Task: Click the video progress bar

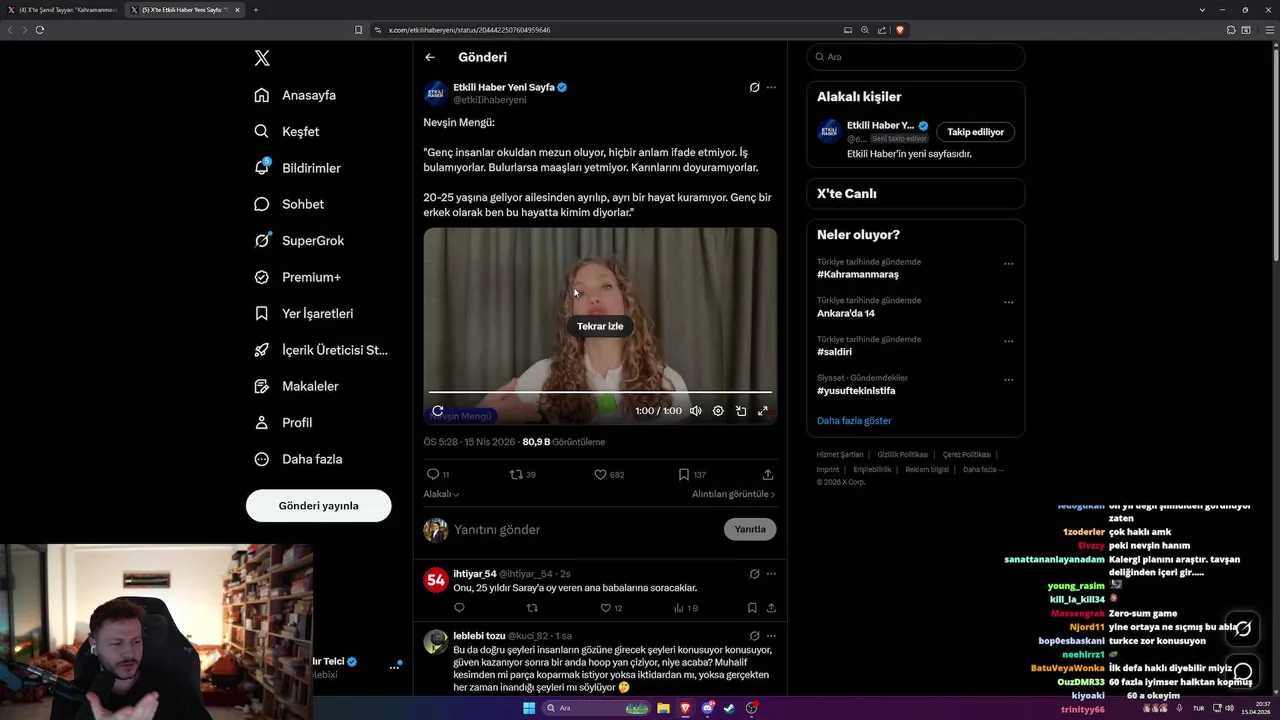Action: [x=600, y=392]
